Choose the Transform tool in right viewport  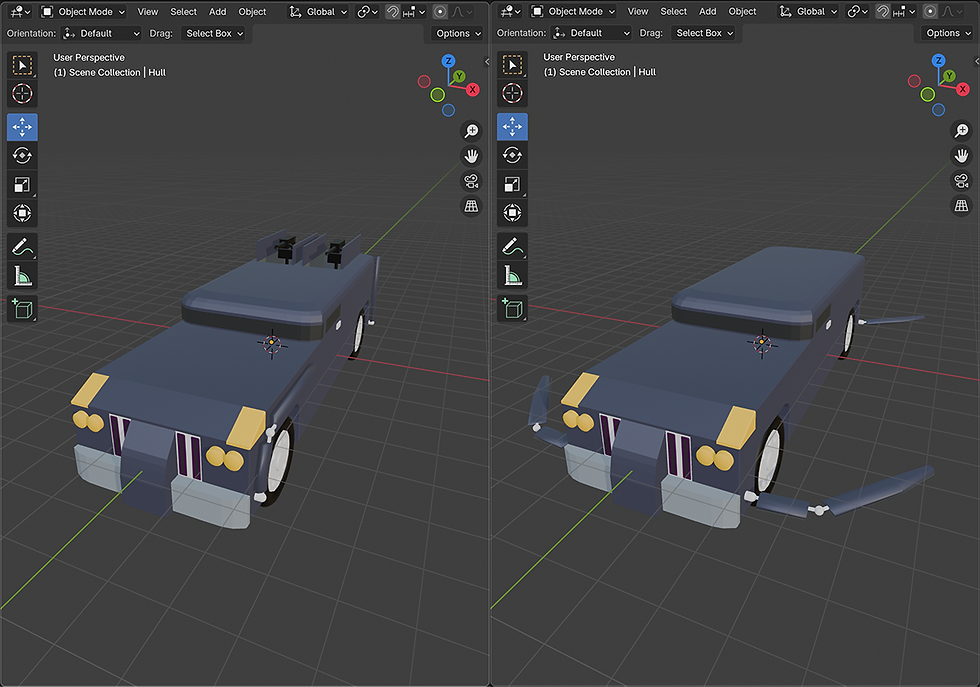pyautogui.click(x=512, y=213)
